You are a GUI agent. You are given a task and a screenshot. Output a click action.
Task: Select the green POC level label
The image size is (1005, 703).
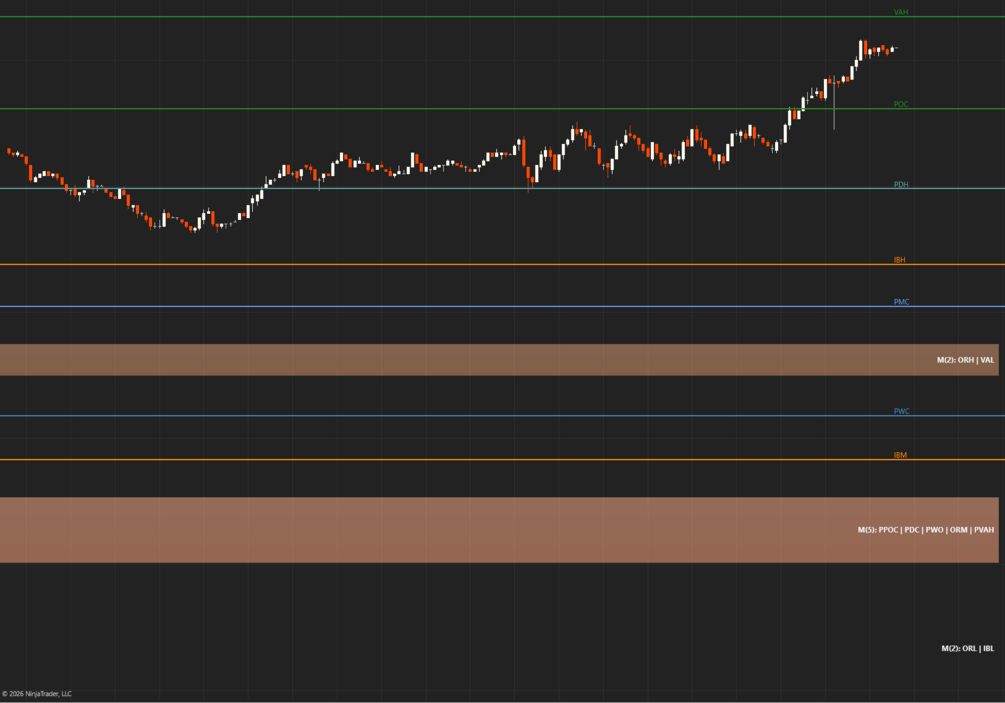coord(901,104)
